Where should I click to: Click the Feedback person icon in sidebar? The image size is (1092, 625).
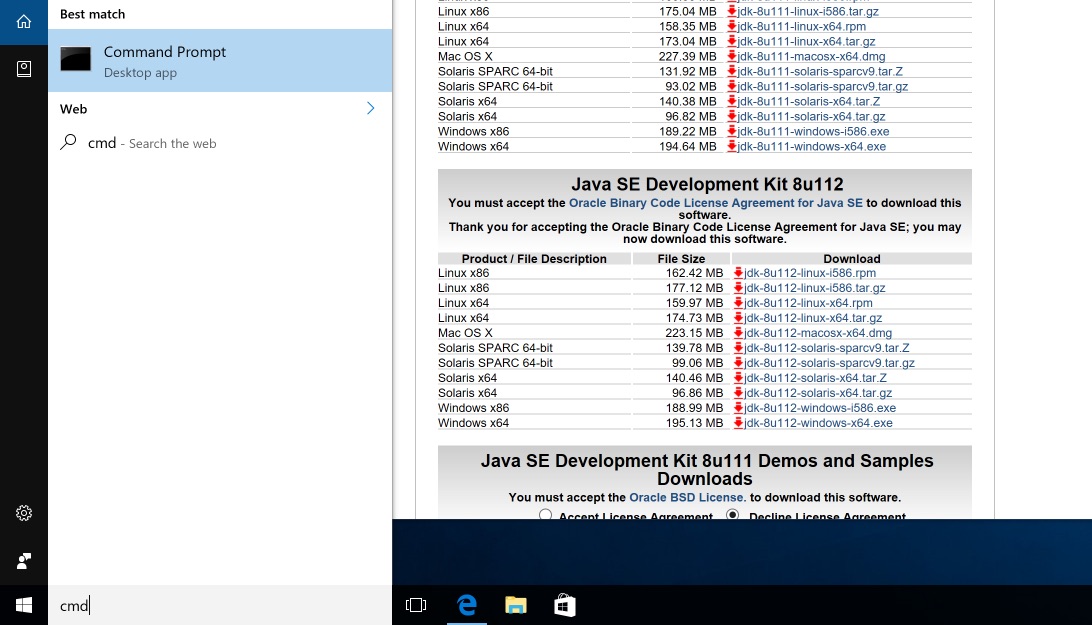24,561
